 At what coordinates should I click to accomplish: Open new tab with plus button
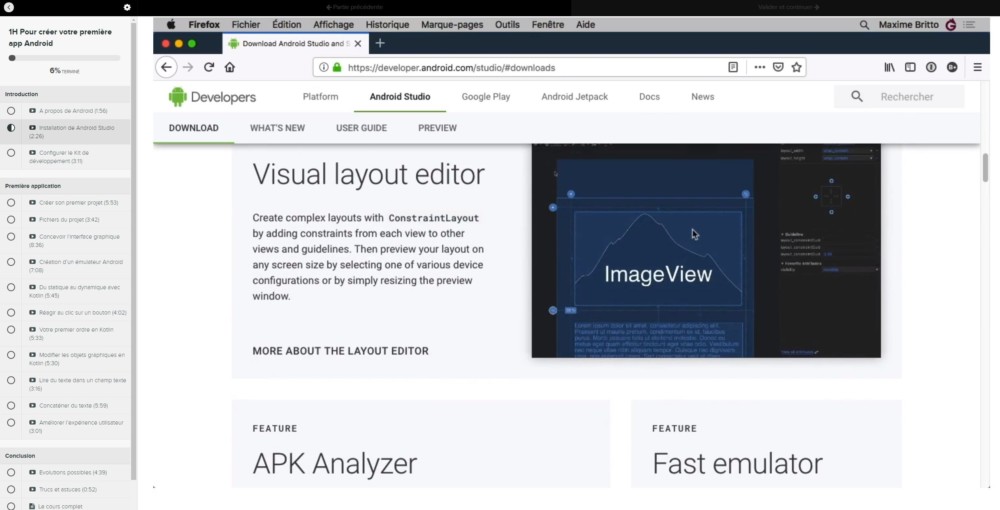coord(379,43)
